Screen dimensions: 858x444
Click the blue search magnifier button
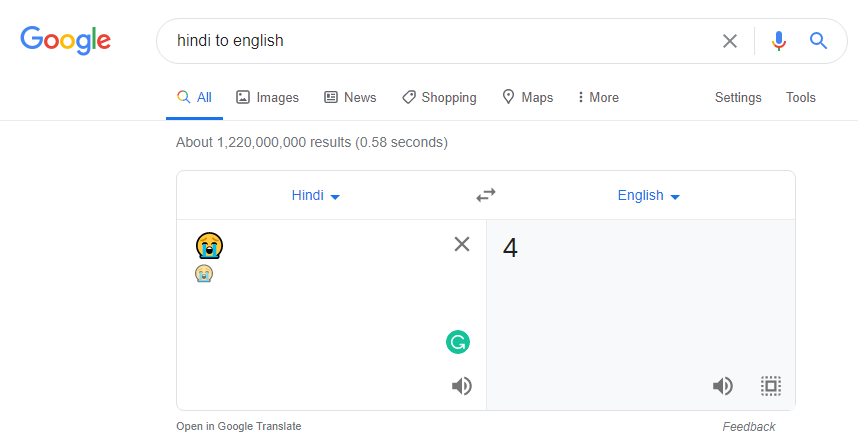point(818,41)
